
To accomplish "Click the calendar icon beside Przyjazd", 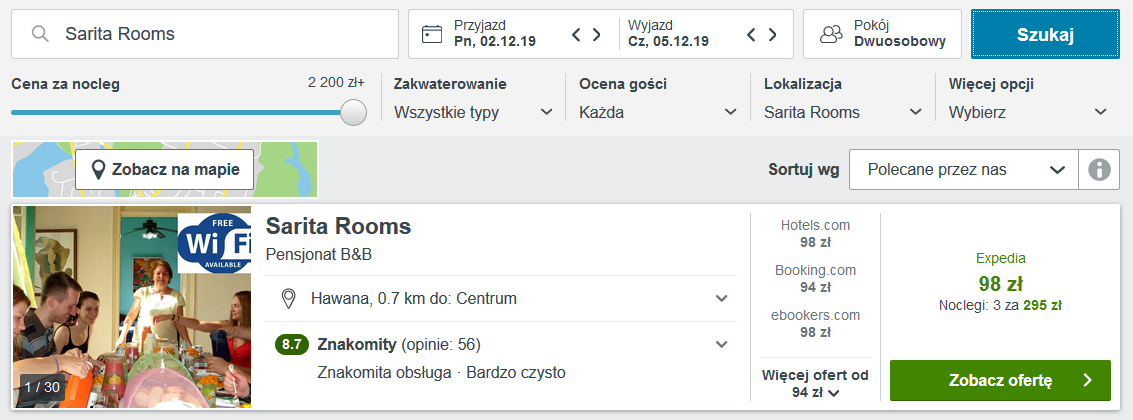I will [431, 34].
